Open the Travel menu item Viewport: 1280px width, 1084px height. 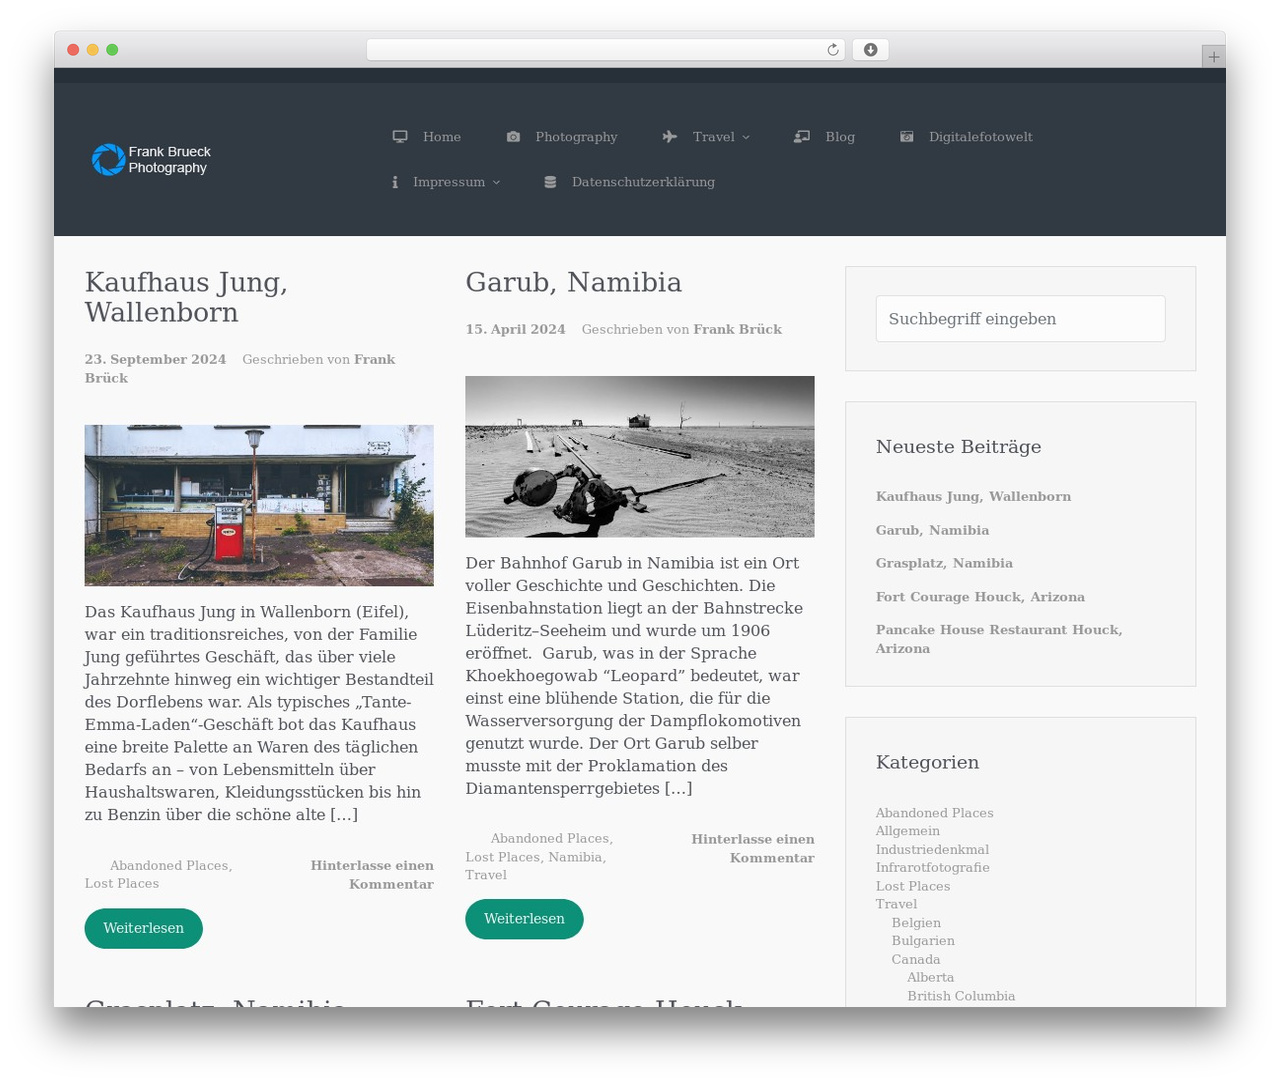coord(713,137)
